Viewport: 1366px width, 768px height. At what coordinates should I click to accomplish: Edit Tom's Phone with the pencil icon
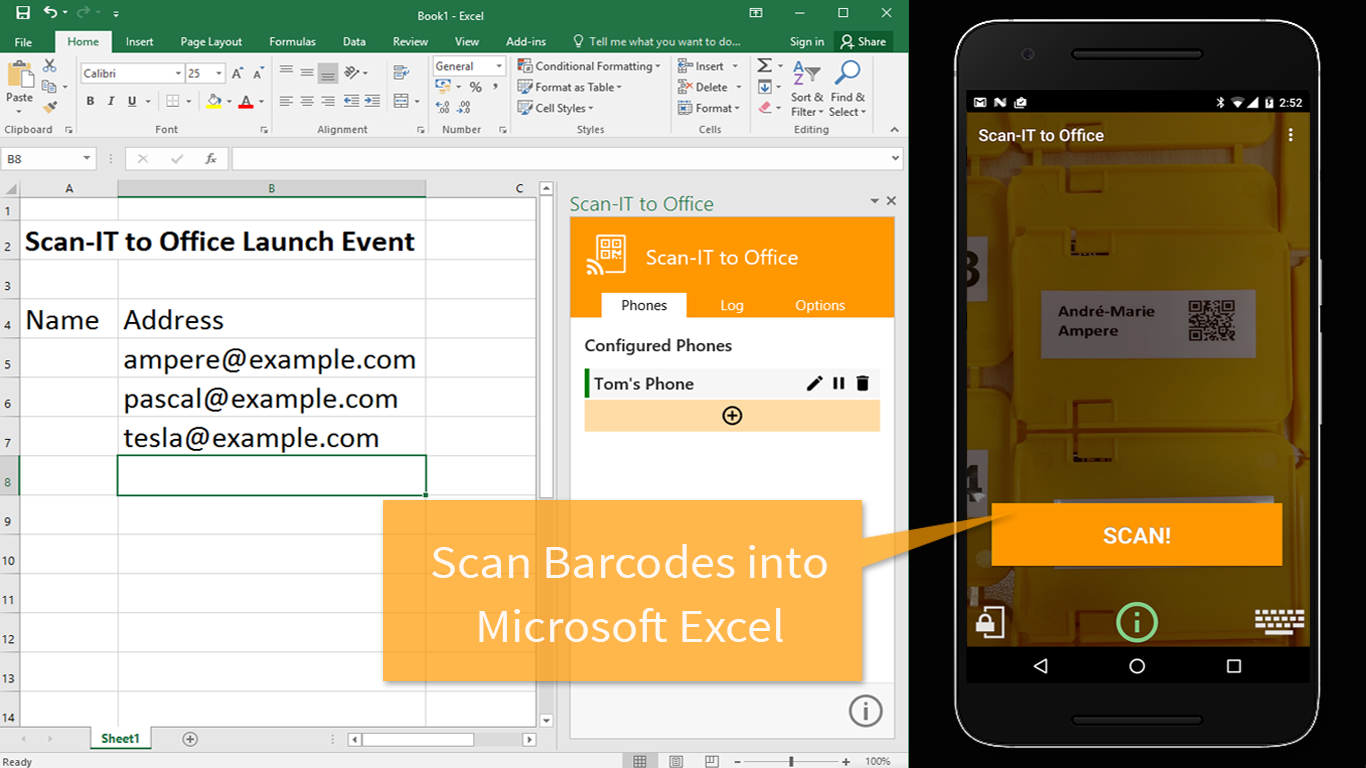click(814, 383)
